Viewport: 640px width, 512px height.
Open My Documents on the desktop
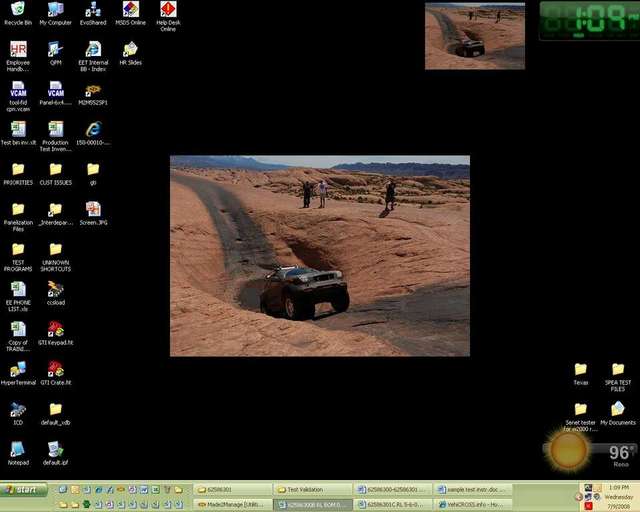point(618,413)
